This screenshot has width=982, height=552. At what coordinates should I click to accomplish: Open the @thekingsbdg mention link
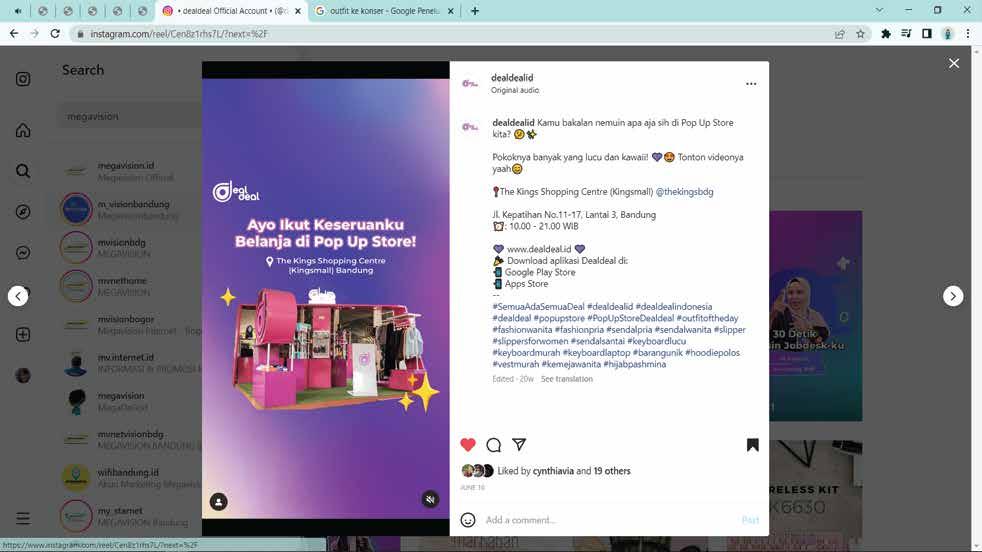click(685, 192)
